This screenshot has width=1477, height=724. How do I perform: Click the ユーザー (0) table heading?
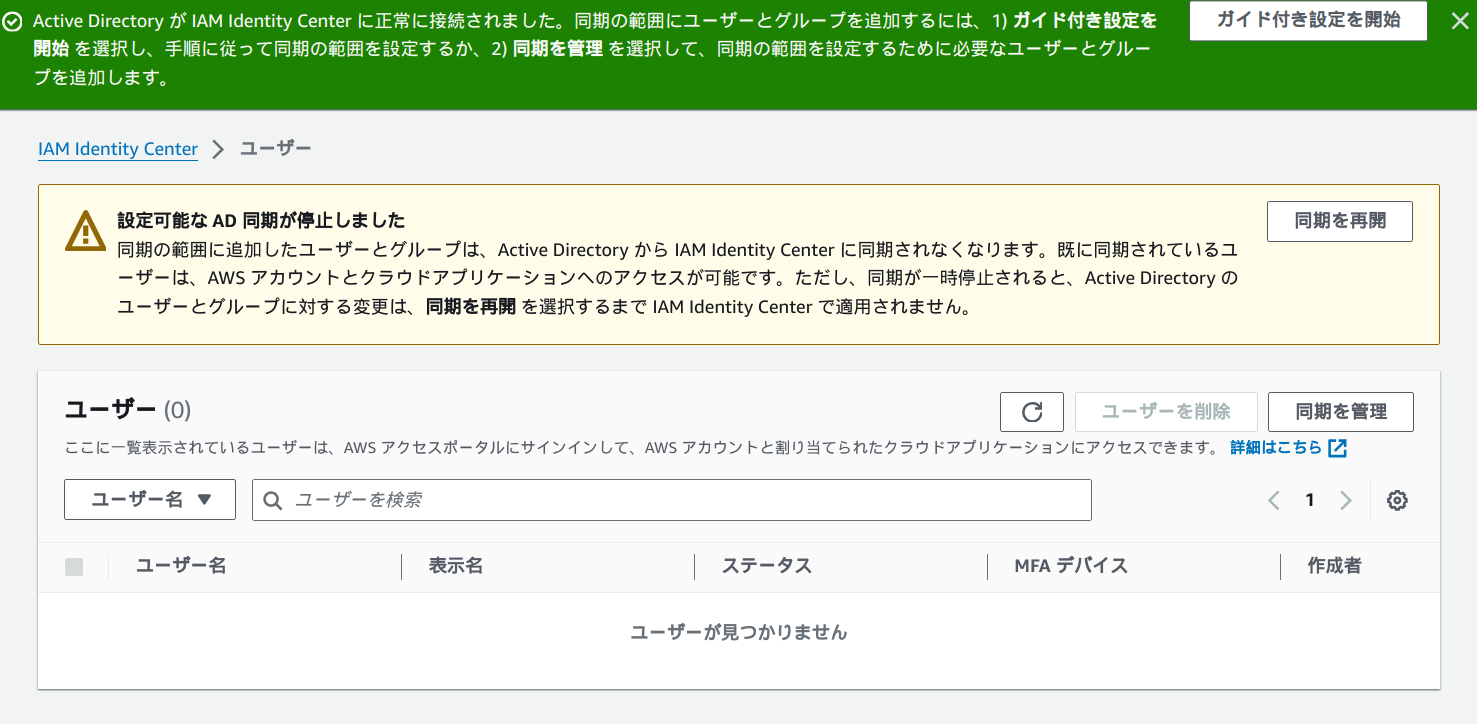(127, 409)
